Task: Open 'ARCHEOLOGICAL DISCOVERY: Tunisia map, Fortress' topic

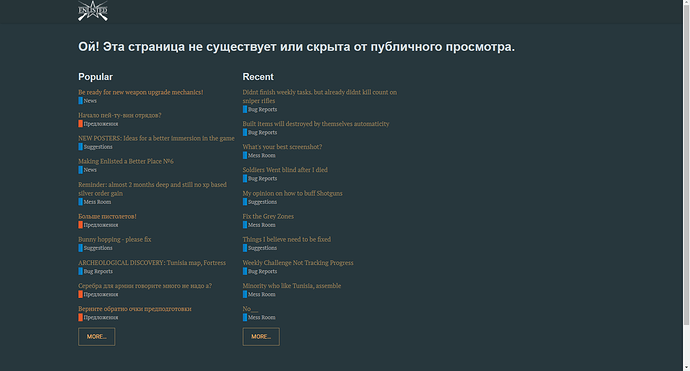Action: click(x=152, y=263)
